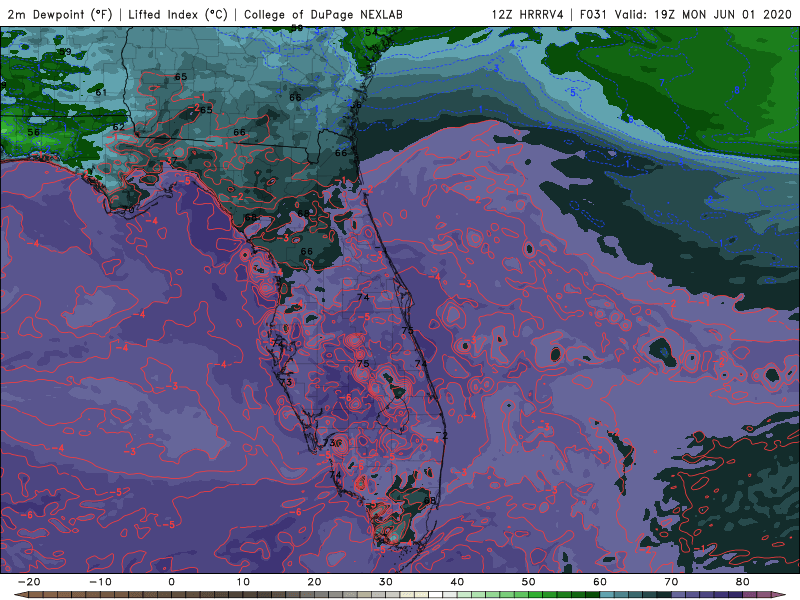Click the 'Valid: 19Z MON JUN 01 2020' text
The height and width of the screenshot is (600, 800).
(x=703, y=14)
